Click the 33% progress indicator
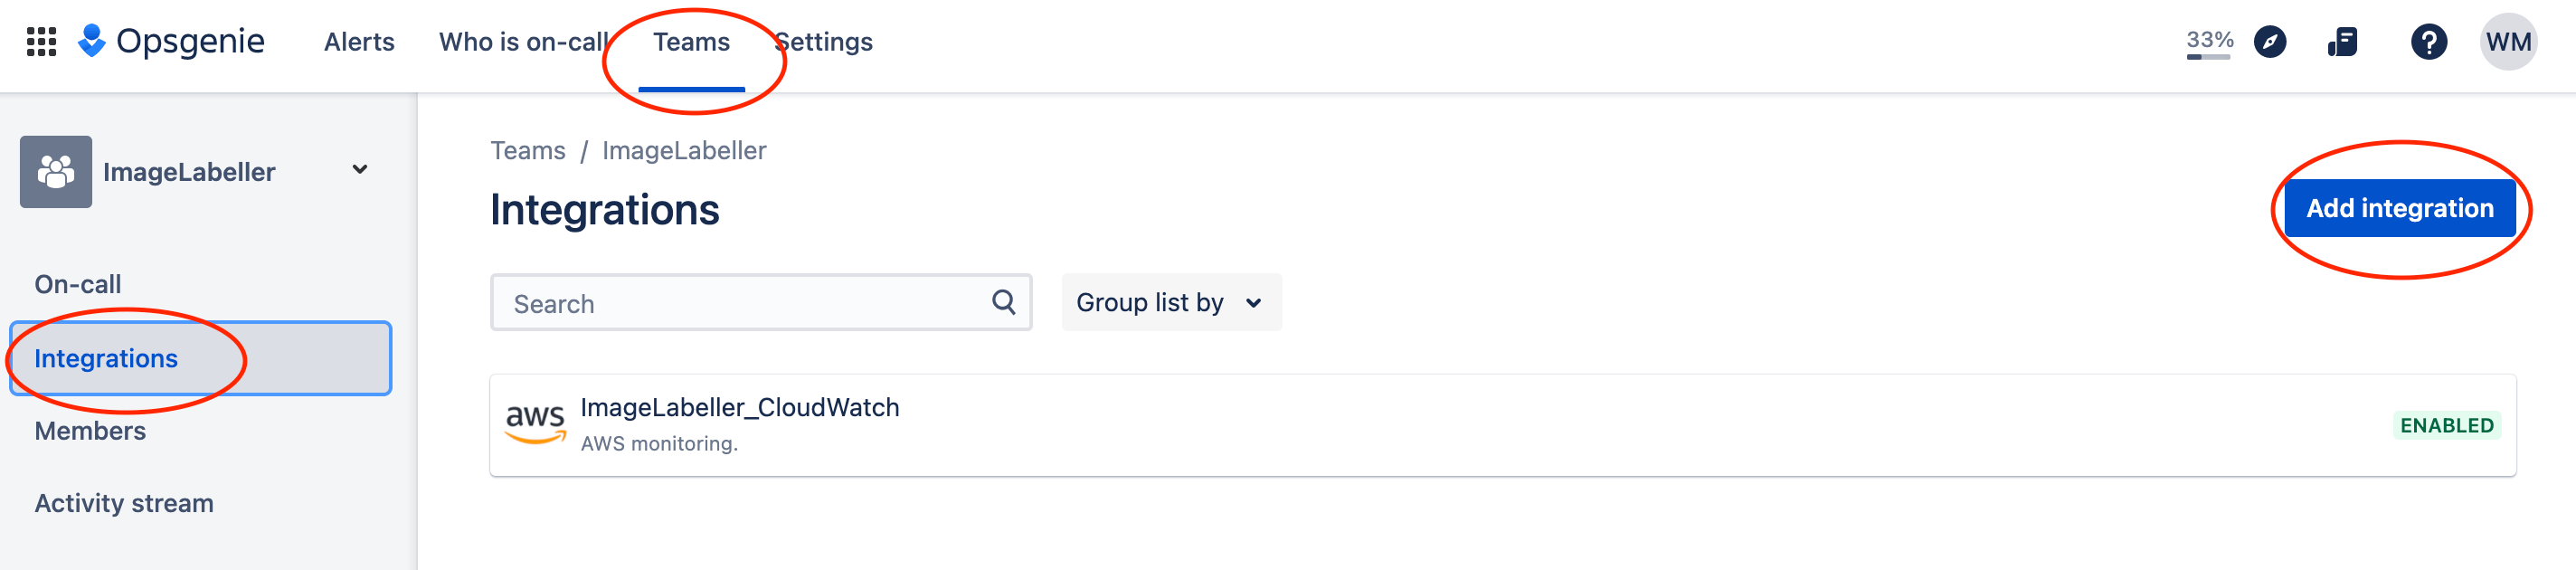Viewport: 2576px width, 570px height. pyautogui.click(x=2208, y=41)
